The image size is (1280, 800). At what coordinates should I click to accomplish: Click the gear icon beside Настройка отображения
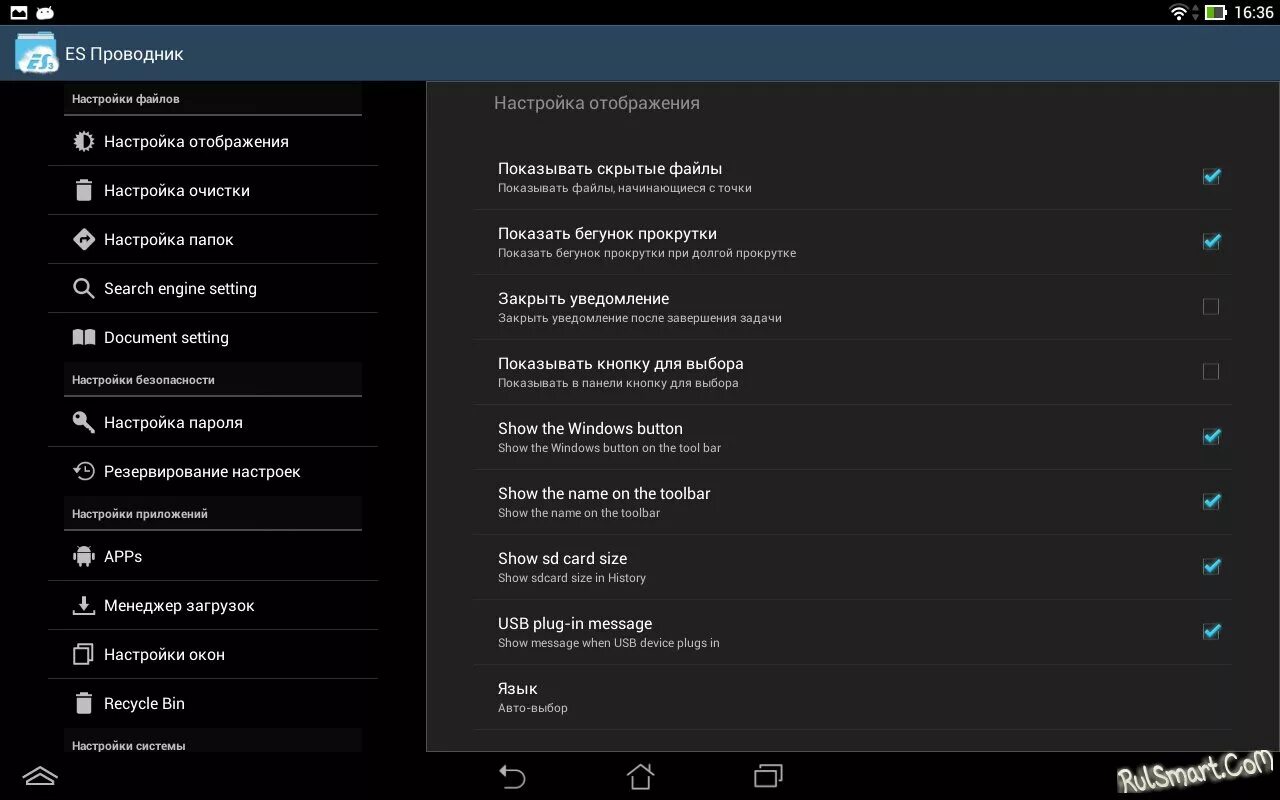coord(84,142)
